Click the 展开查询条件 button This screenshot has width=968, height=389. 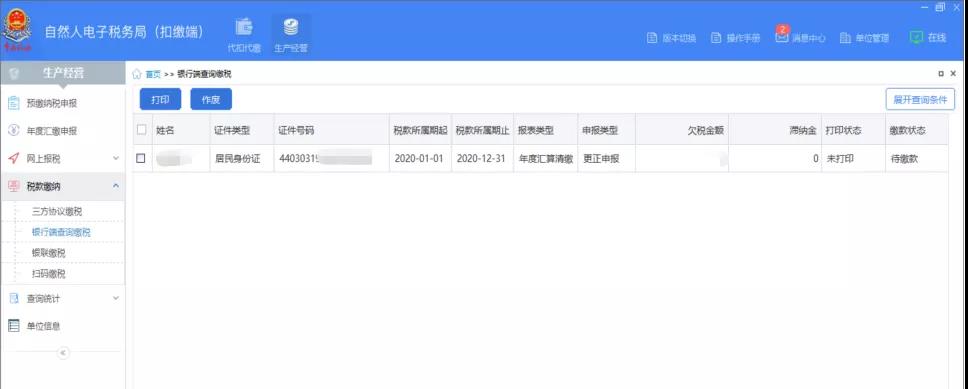tap(920, 99)
